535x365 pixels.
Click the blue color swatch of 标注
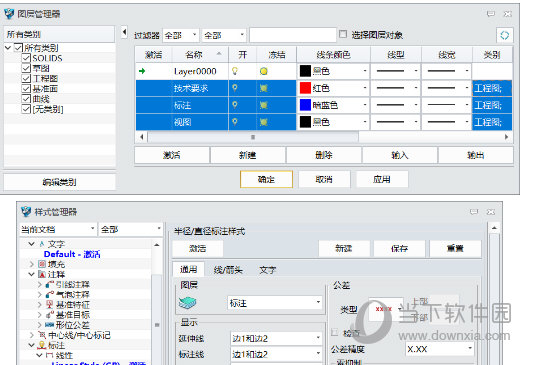click(x=305, y=105)
